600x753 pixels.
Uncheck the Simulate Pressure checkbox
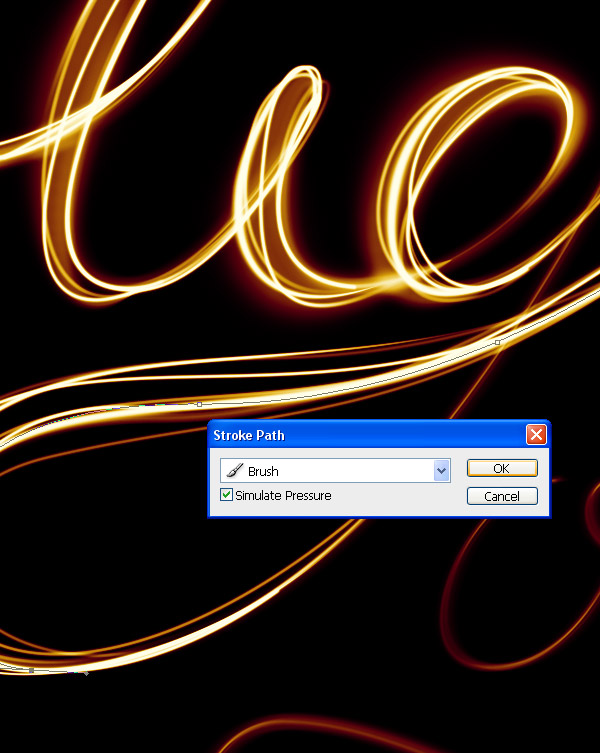226,495
